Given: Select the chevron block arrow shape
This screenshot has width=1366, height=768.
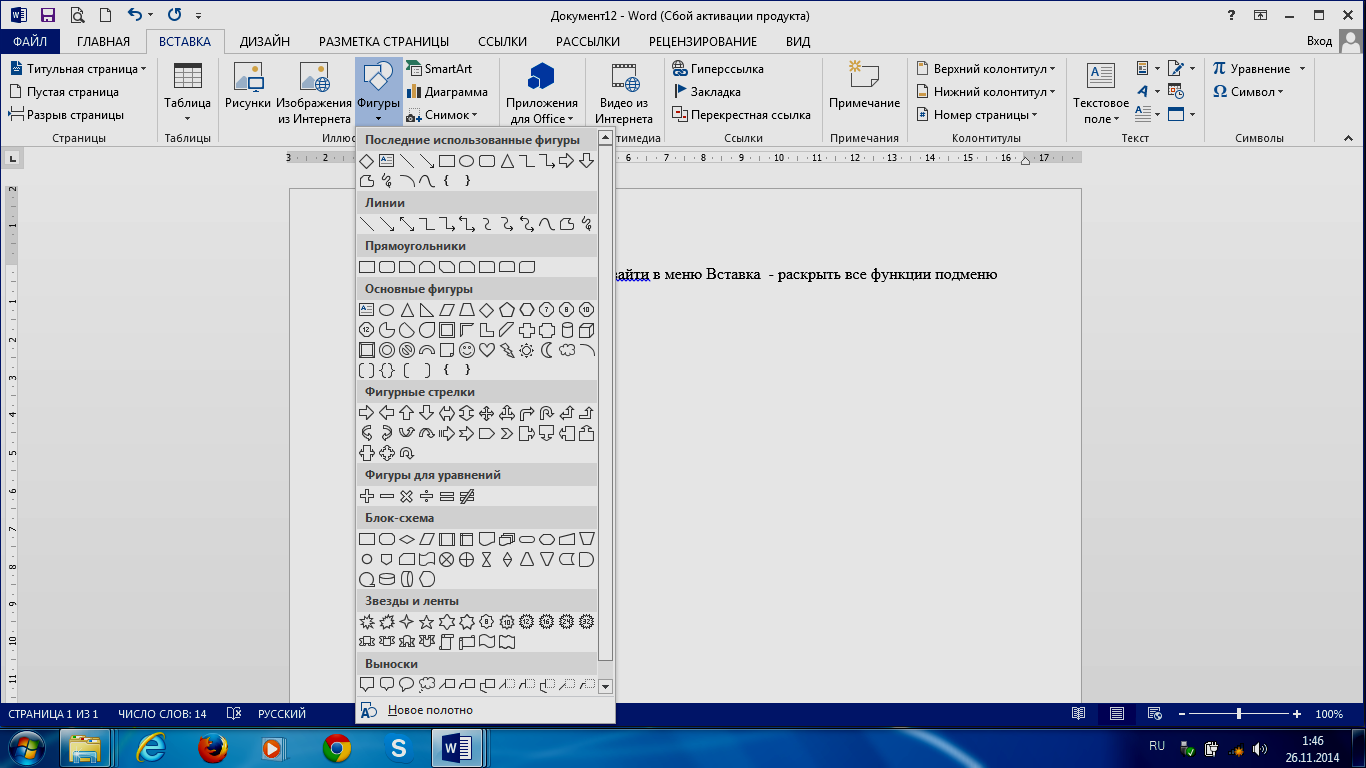Looking at the screenshot, I should pos(507,433).
